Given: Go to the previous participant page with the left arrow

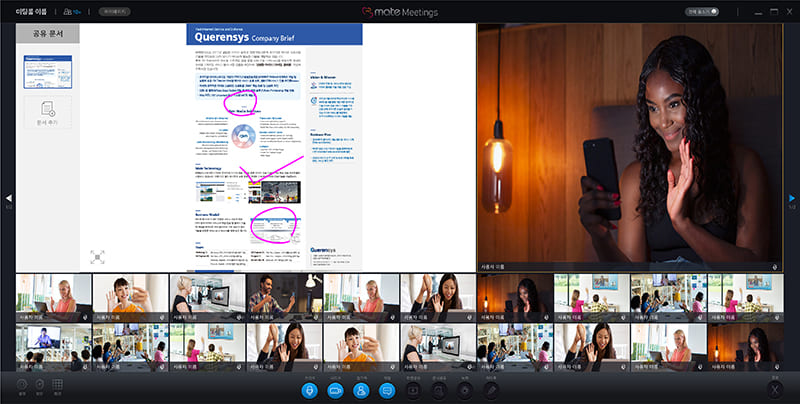Looking at the screenshot, I should tap(8, 198).
